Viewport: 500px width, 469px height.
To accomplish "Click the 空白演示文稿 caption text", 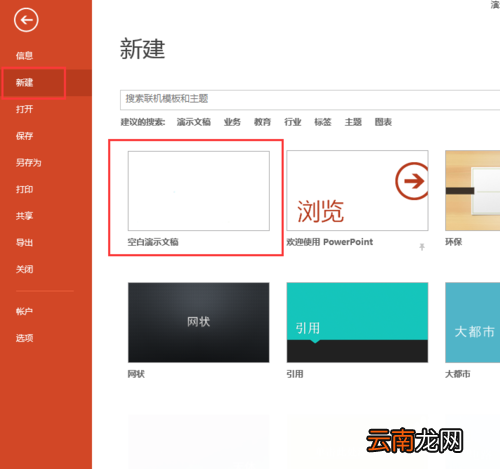I will coord(153,242).
